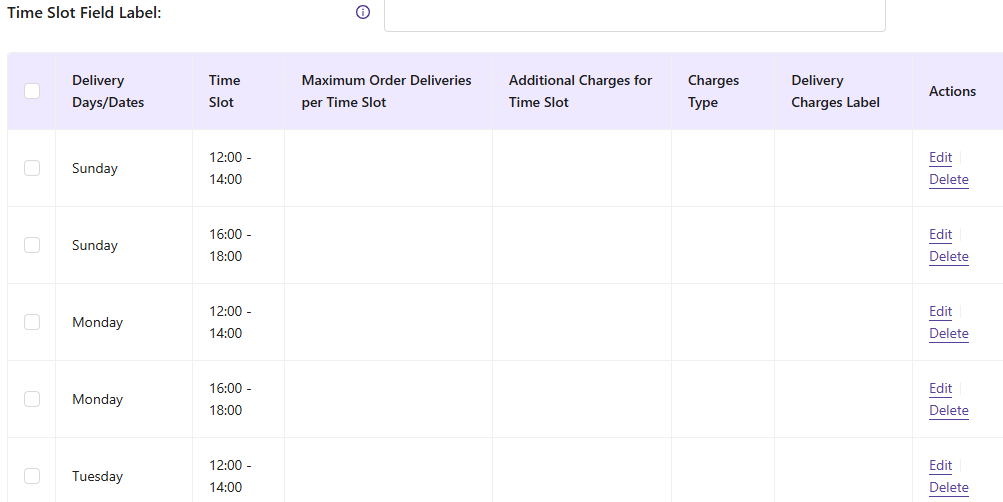Delete the Monday 16:00 - 18:00 time slot
1003x502 pixels.
[x=948, y=411]
